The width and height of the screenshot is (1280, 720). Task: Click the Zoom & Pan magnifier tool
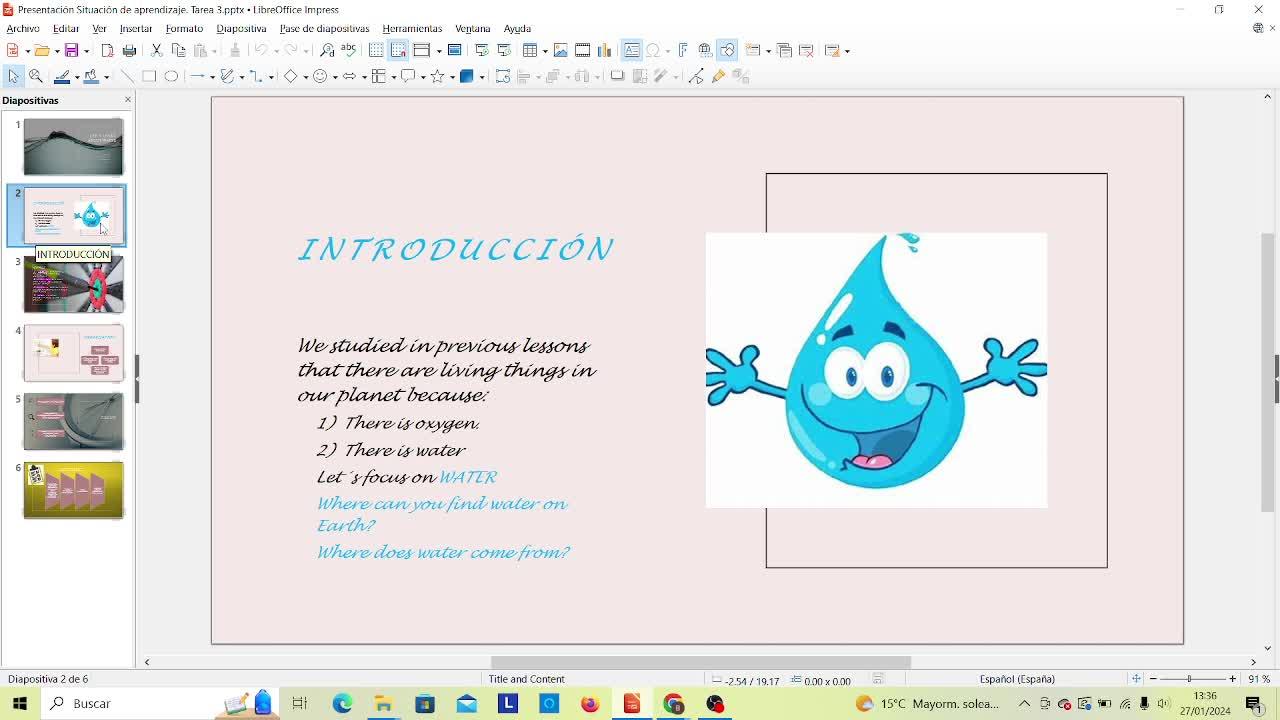click(35, 76)
